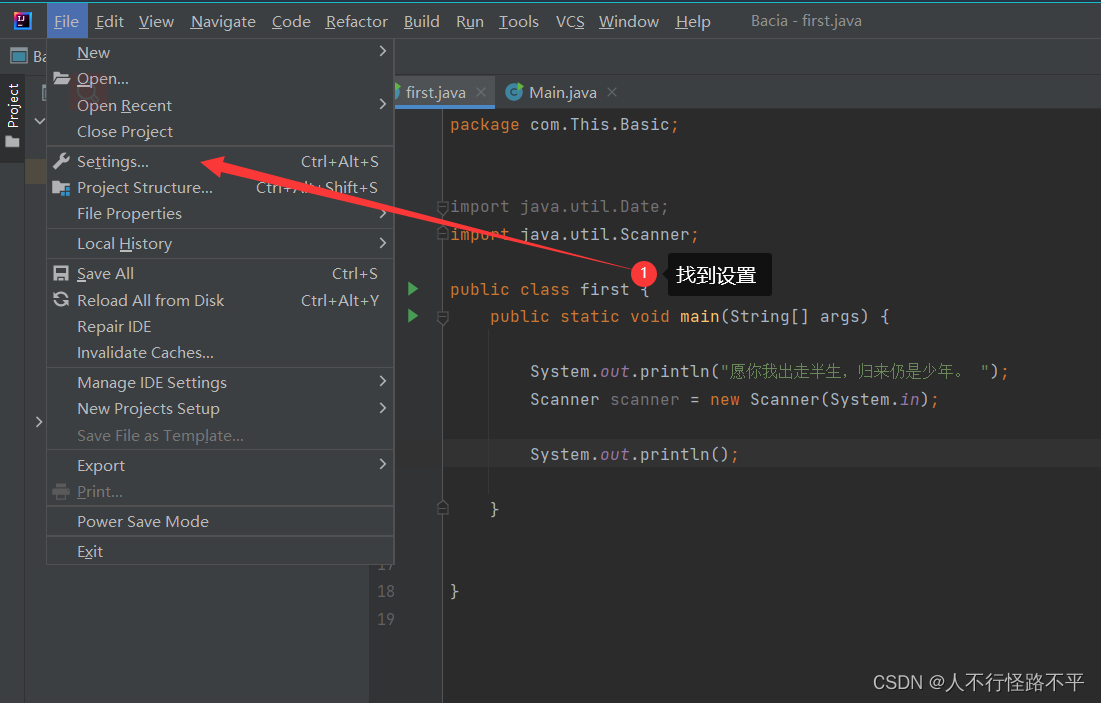Choose Save All menu item
1101x703 pixels.
point(220,273)
